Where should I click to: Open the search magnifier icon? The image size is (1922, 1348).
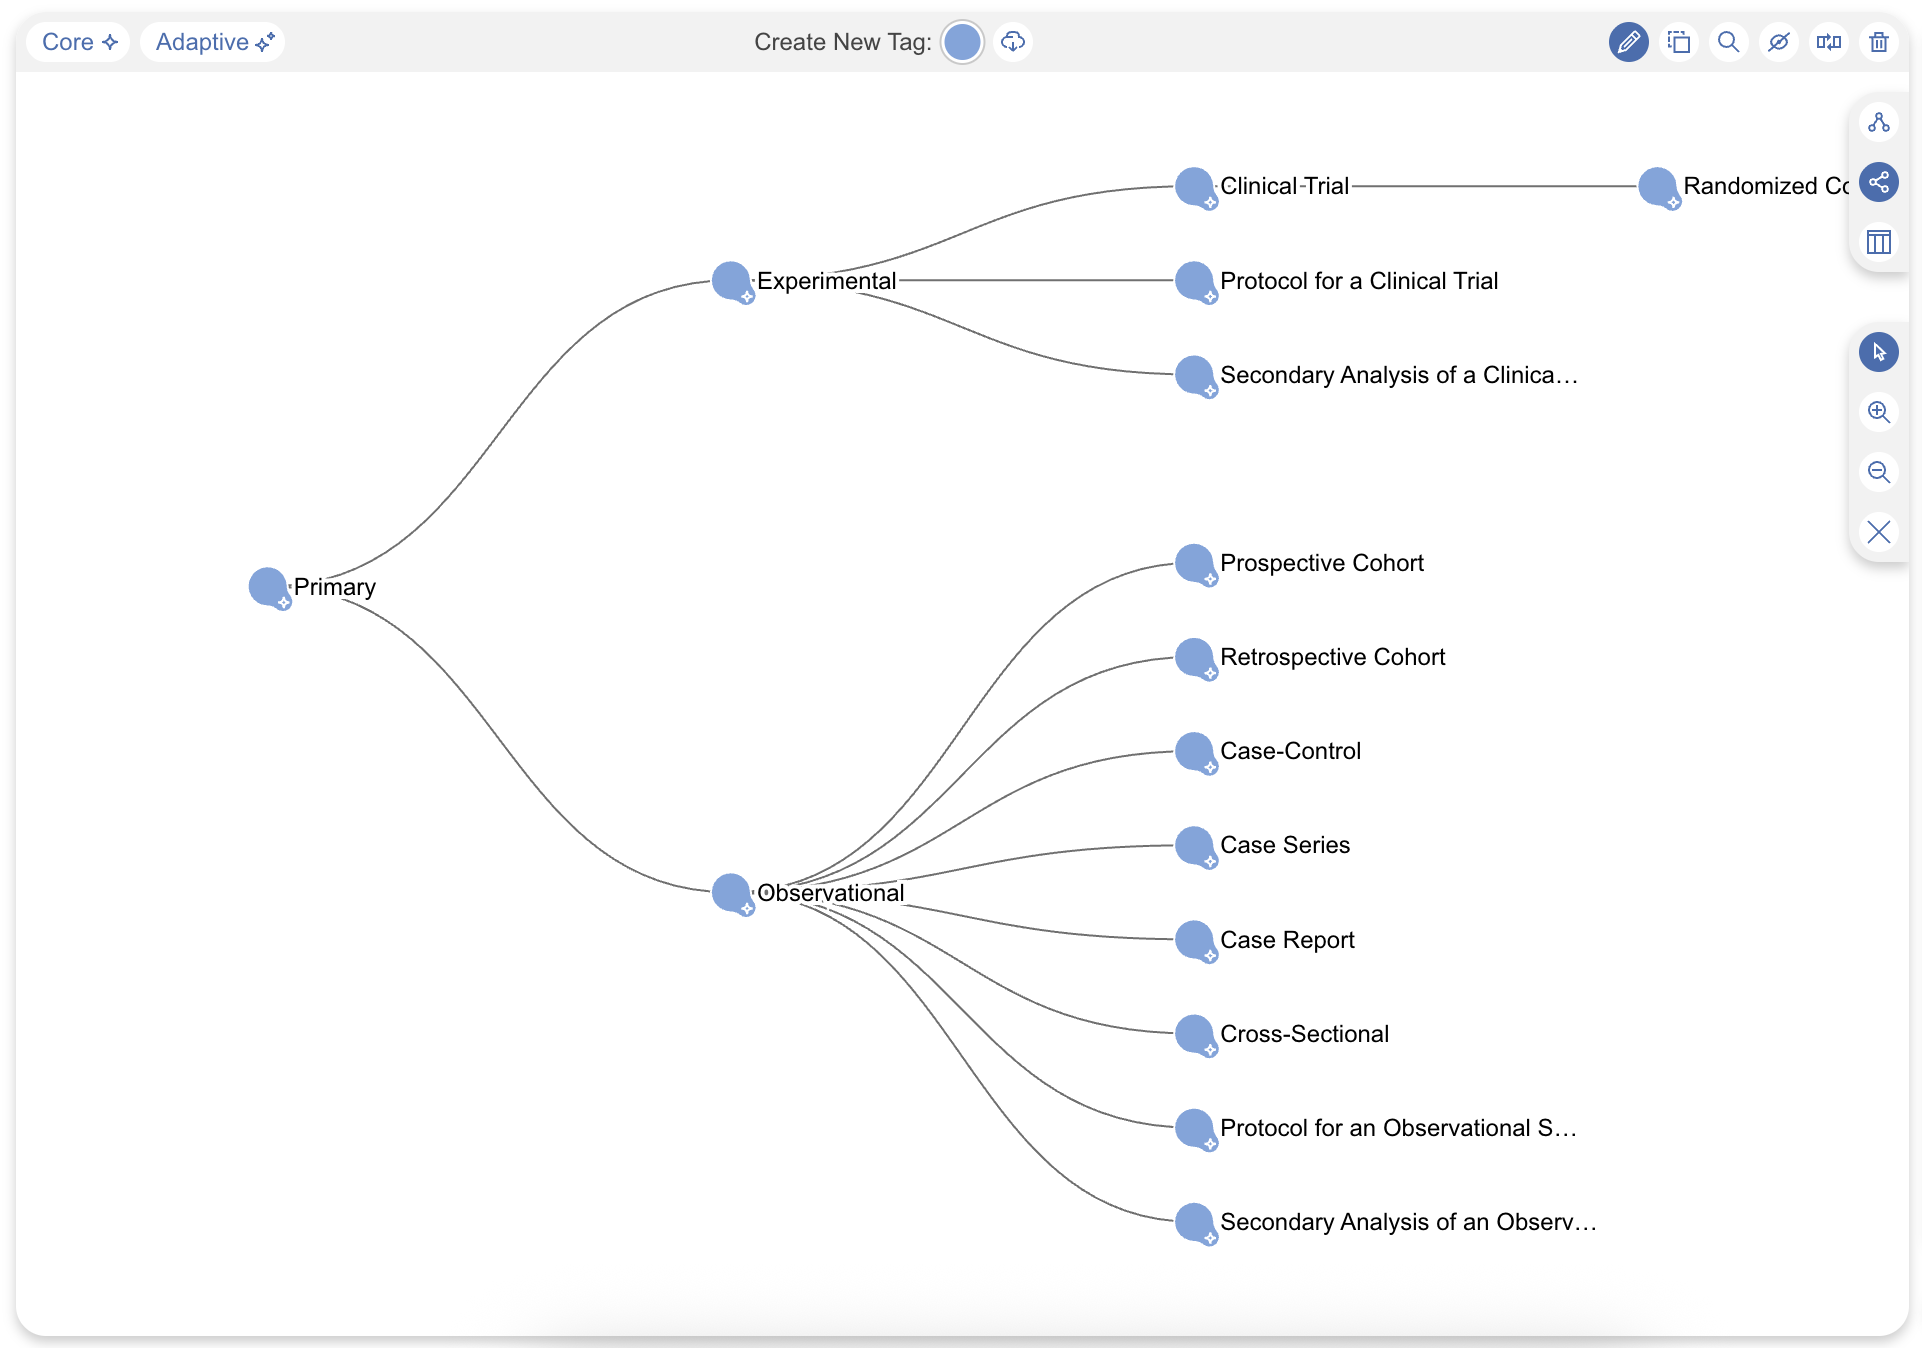(x=1728, y=42)
